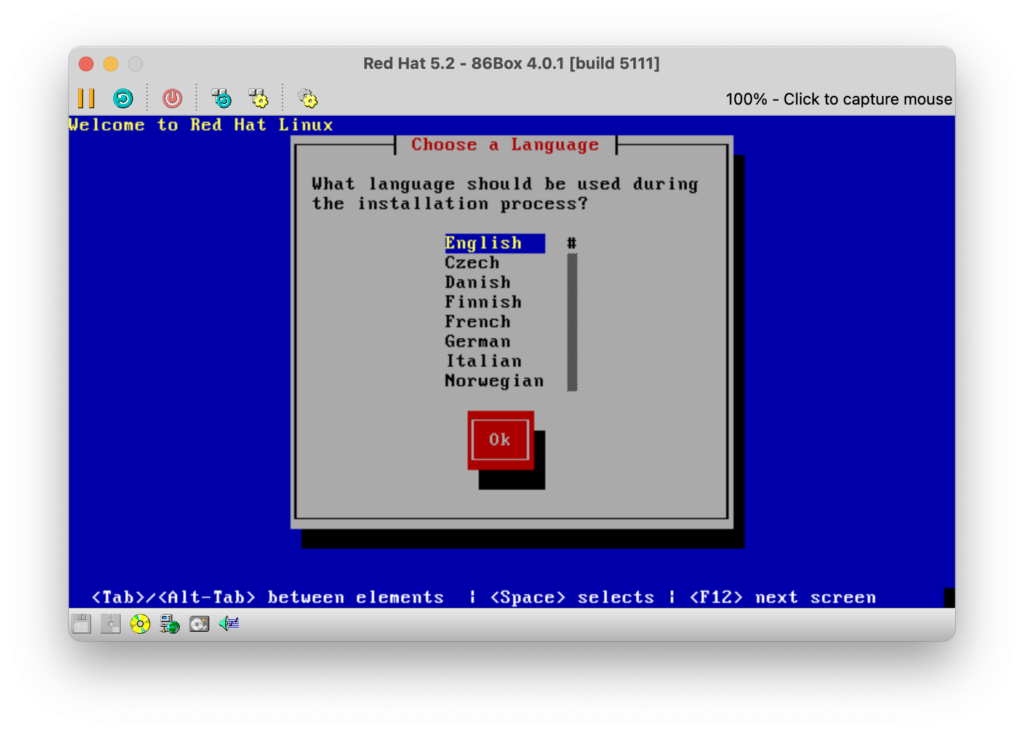
Task: Click the hard disk status icon
Action: pos(199,624)
